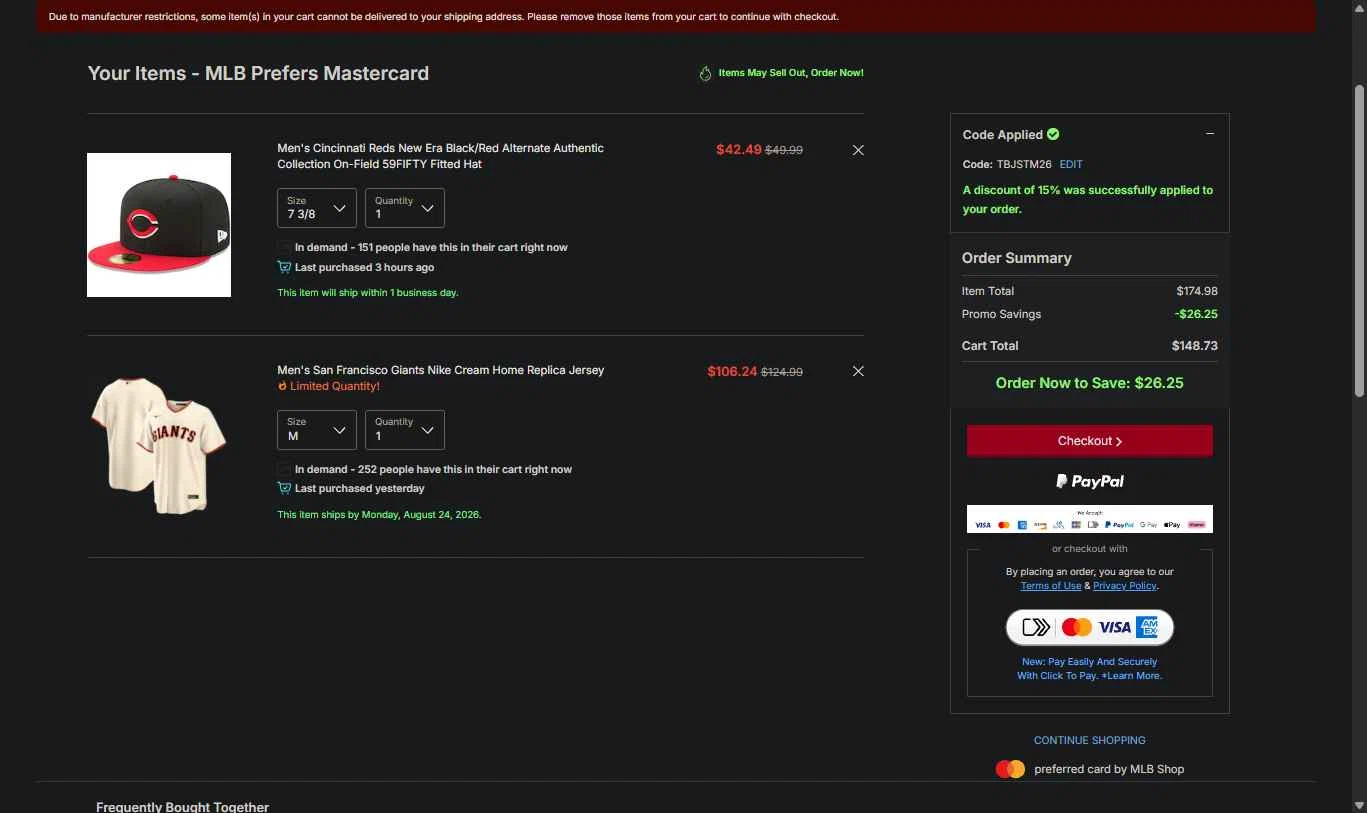Open the Terms of Use link
Screen dimensions: 1367x813
pyautogui.click(x=1051, y=586)
